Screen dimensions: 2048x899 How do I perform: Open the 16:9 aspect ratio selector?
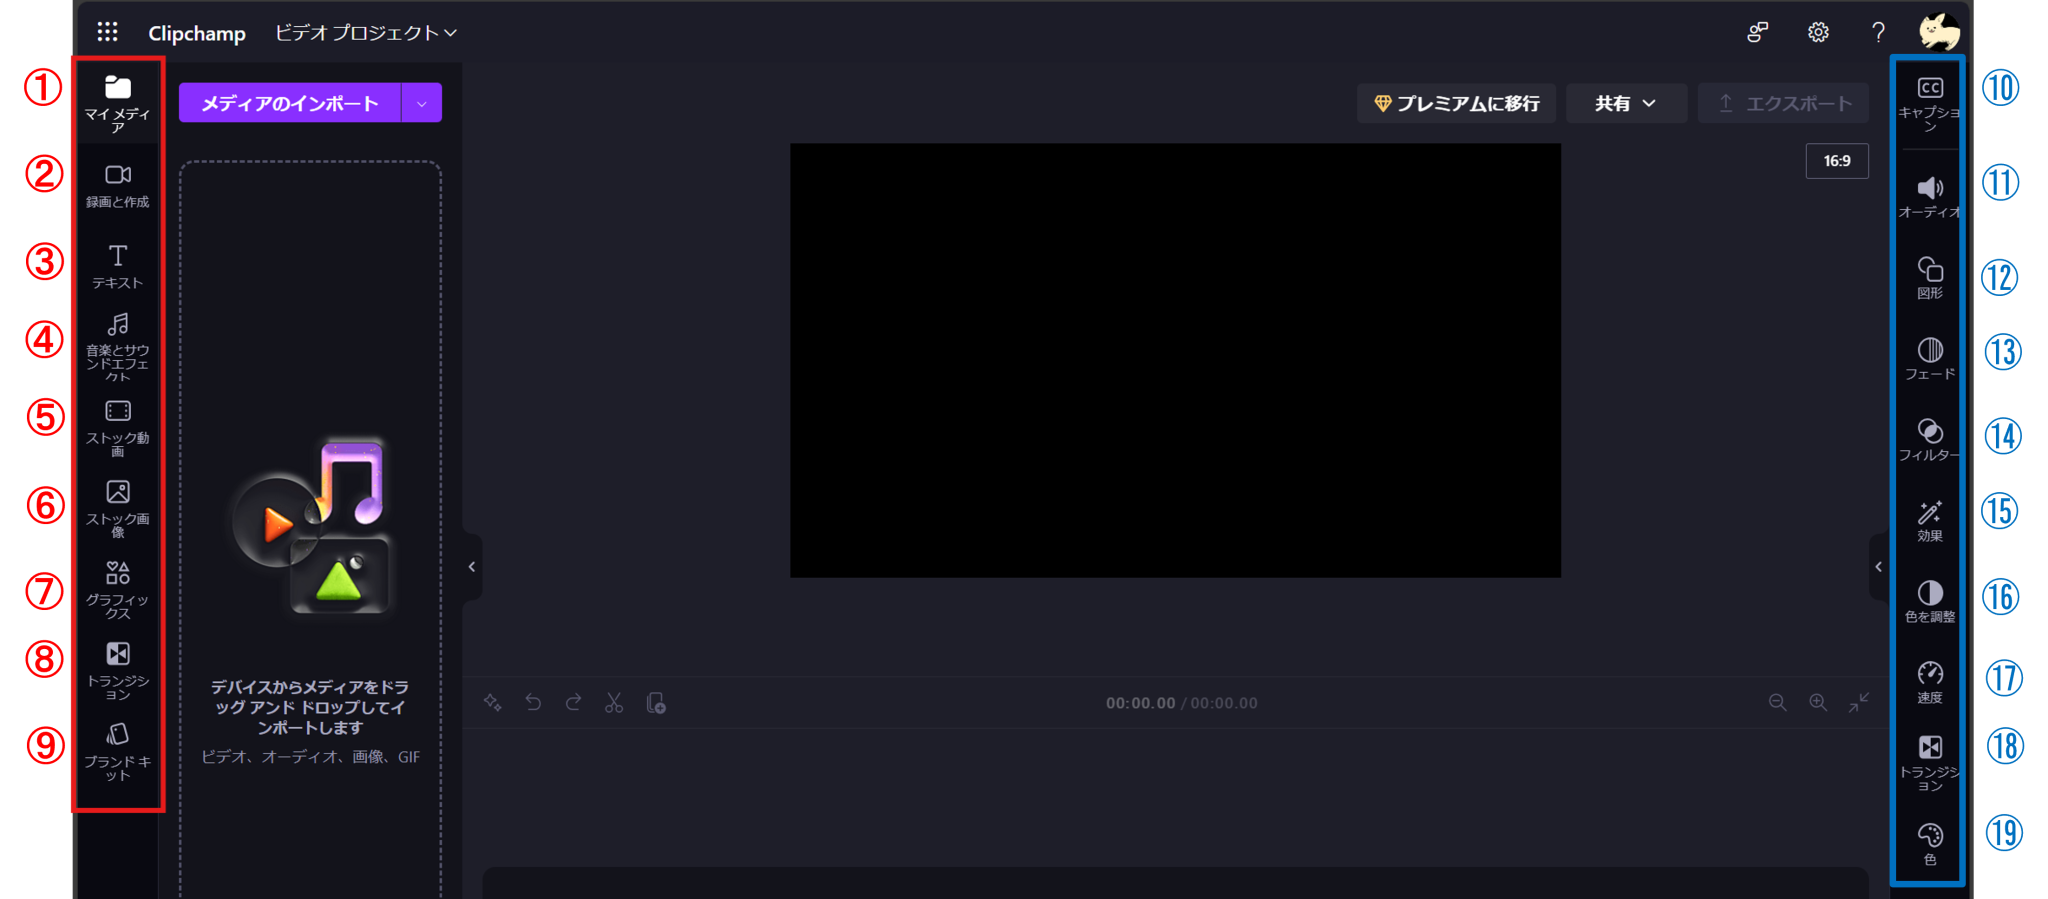1836,161
